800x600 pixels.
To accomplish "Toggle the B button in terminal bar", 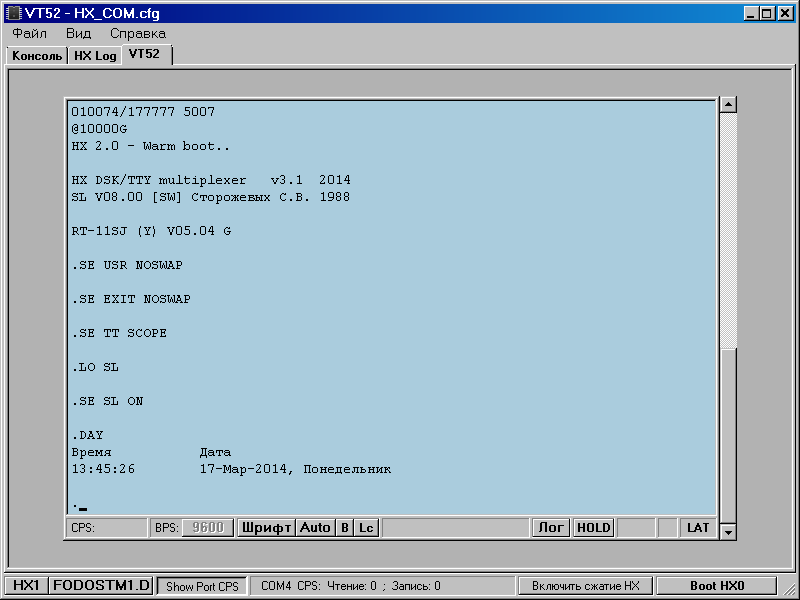I will pos(345,527).
